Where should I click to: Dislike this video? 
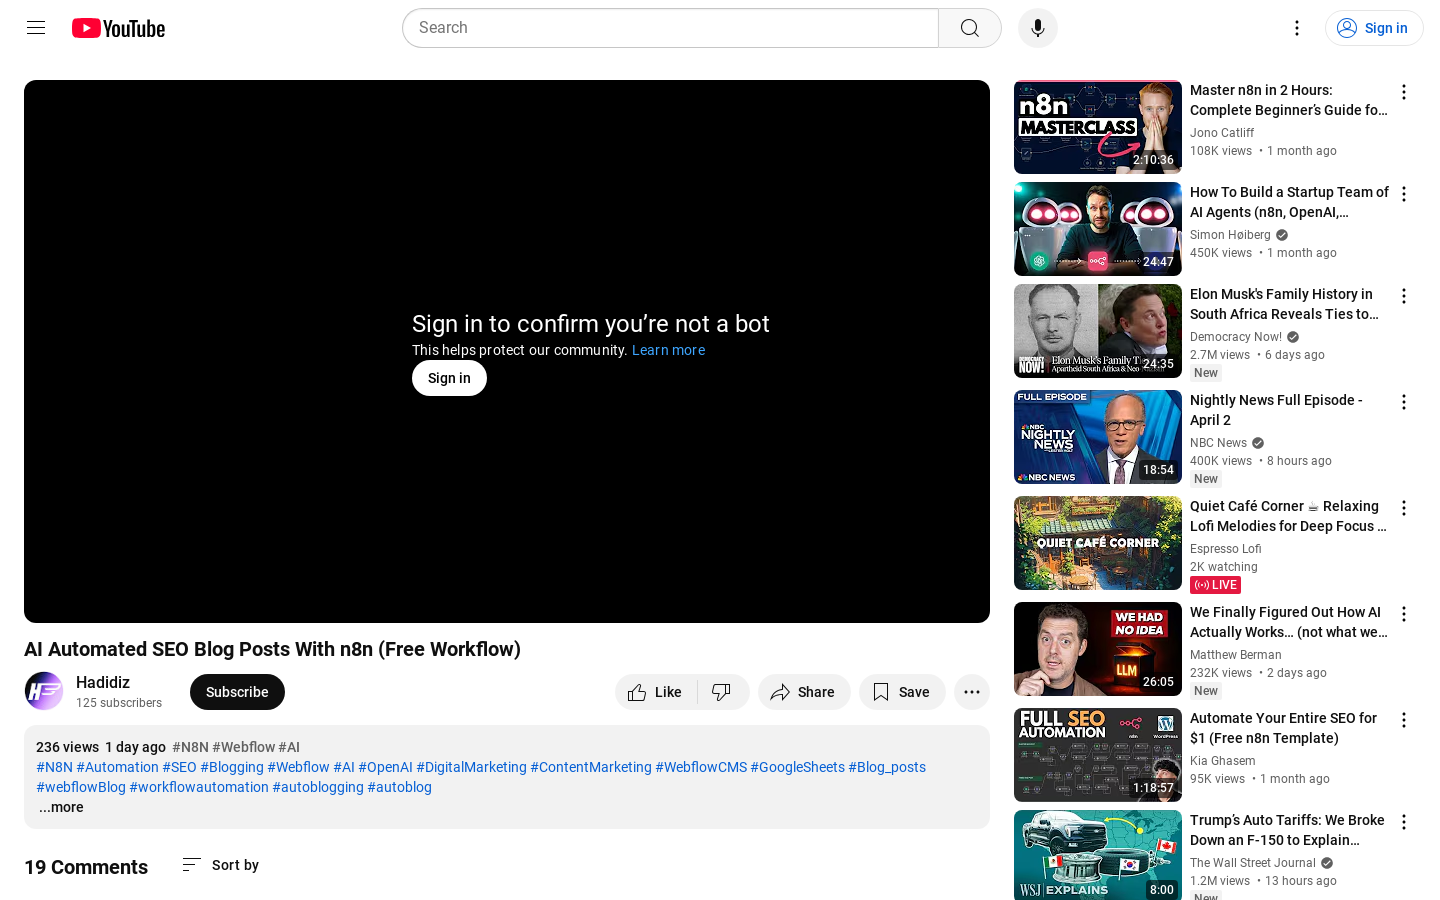tap(722, 692)
